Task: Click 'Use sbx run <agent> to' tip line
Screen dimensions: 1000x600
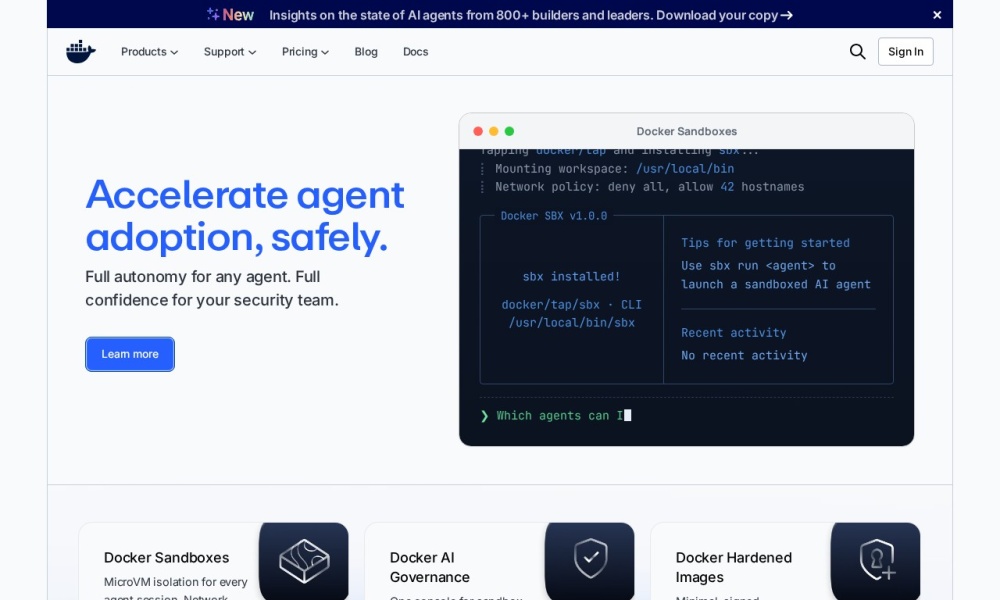Action: click(758, 266)
